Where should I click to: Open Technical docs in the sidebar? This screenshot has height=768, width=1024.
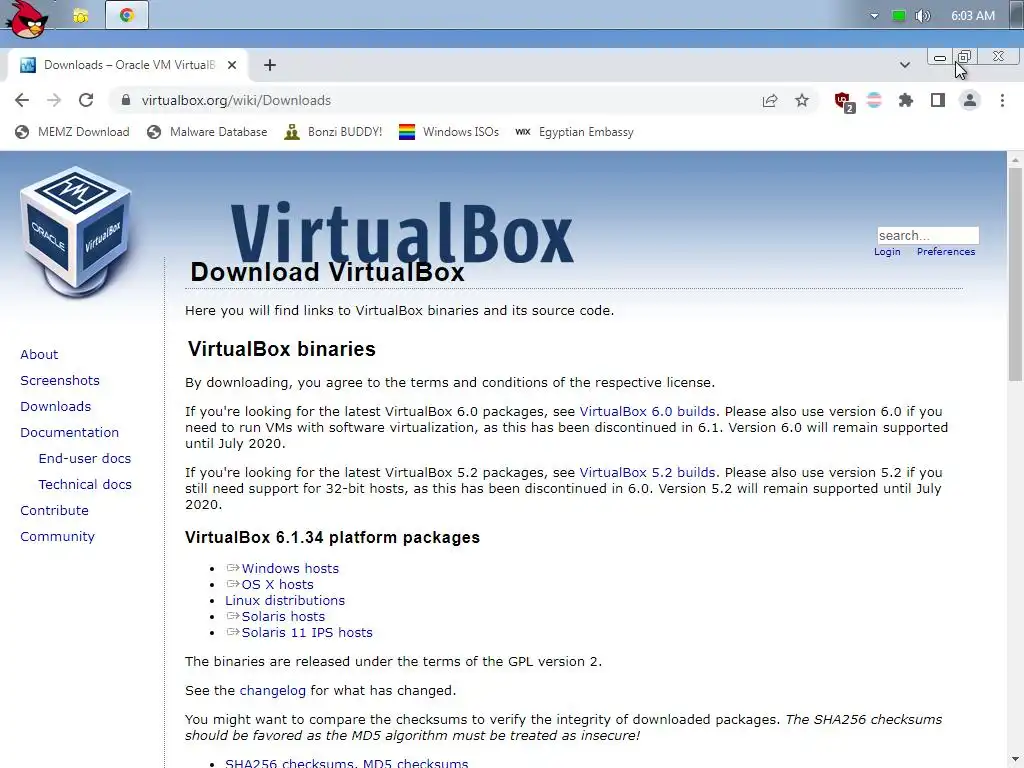[x=85, y=485]
